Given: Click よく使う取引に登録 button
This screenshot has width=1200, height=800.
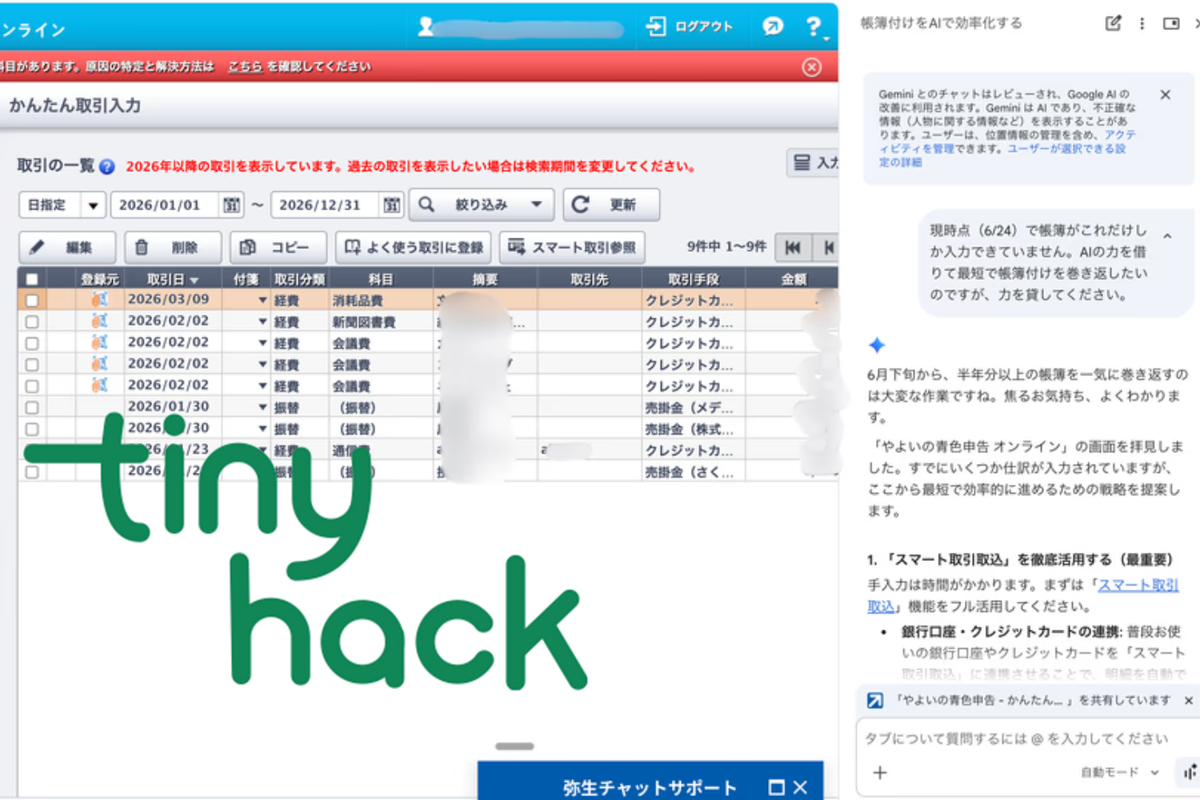Looking at the screenshot, I should pyautogui.click(x=413, y=247).
